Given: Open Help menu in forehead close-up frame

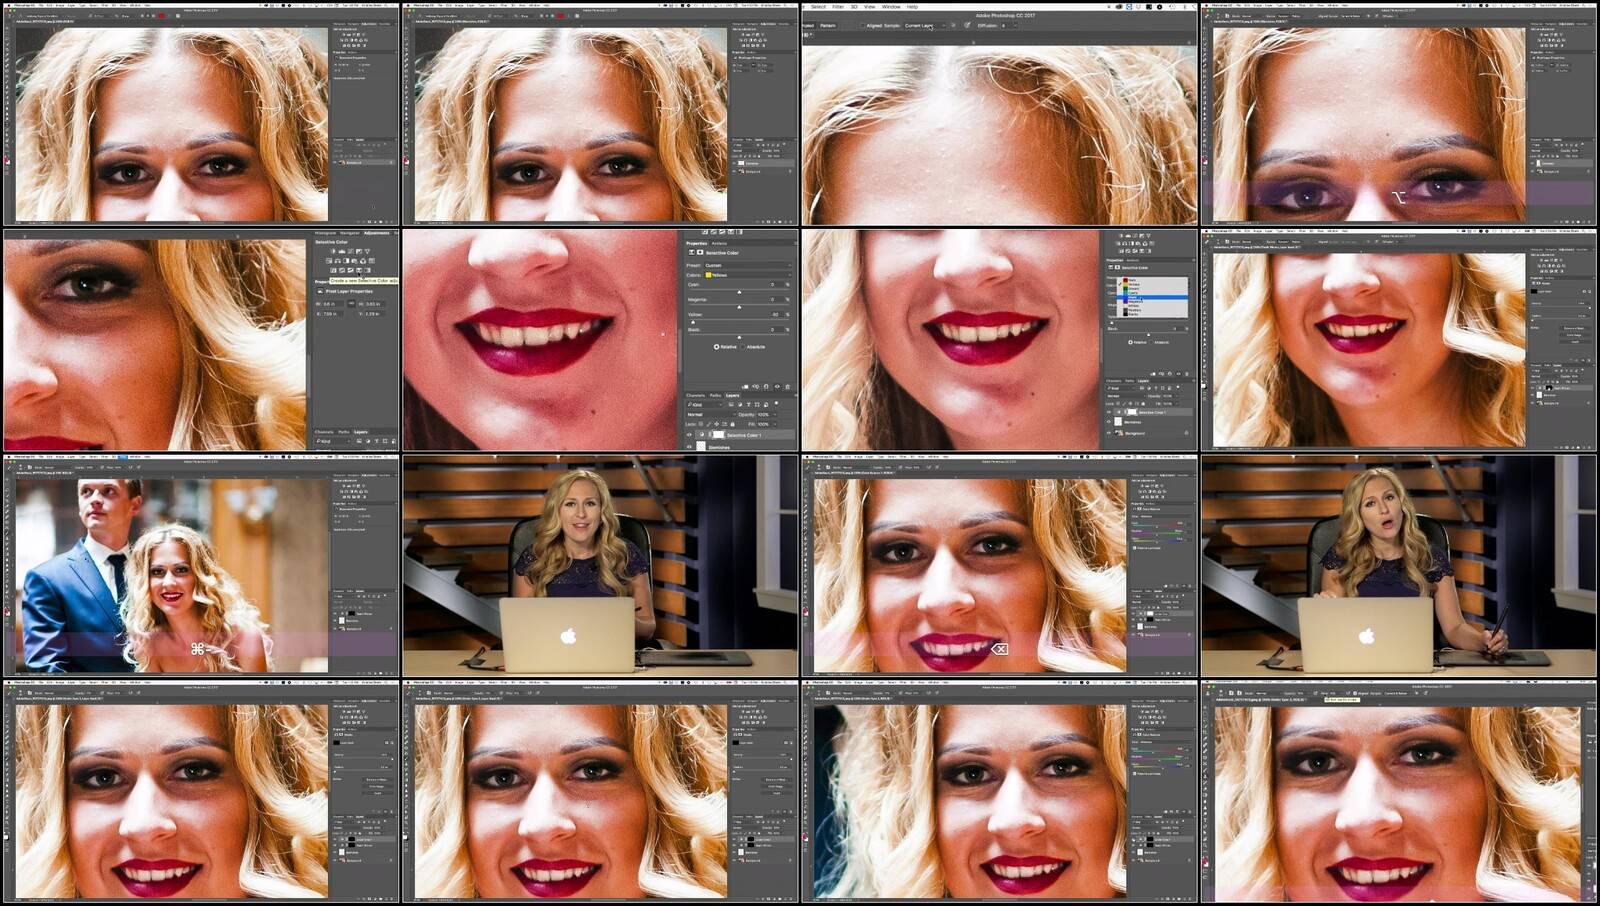Looking at the screenshot, I should [912, 7].
